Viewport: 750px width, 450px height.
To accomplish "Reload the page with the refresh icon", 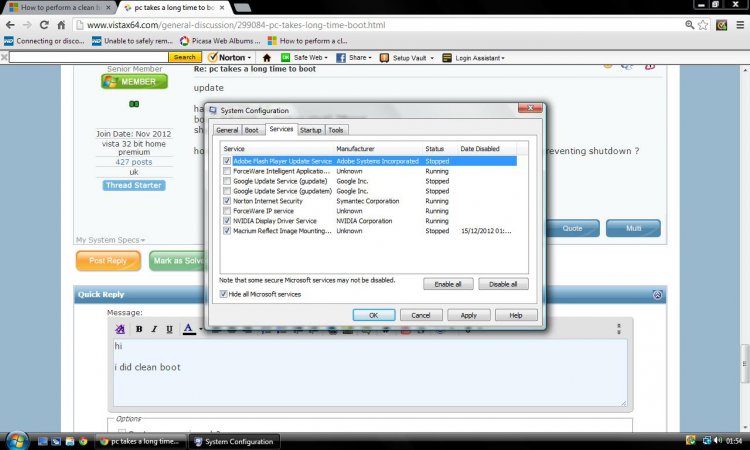I will coord(44,25).
